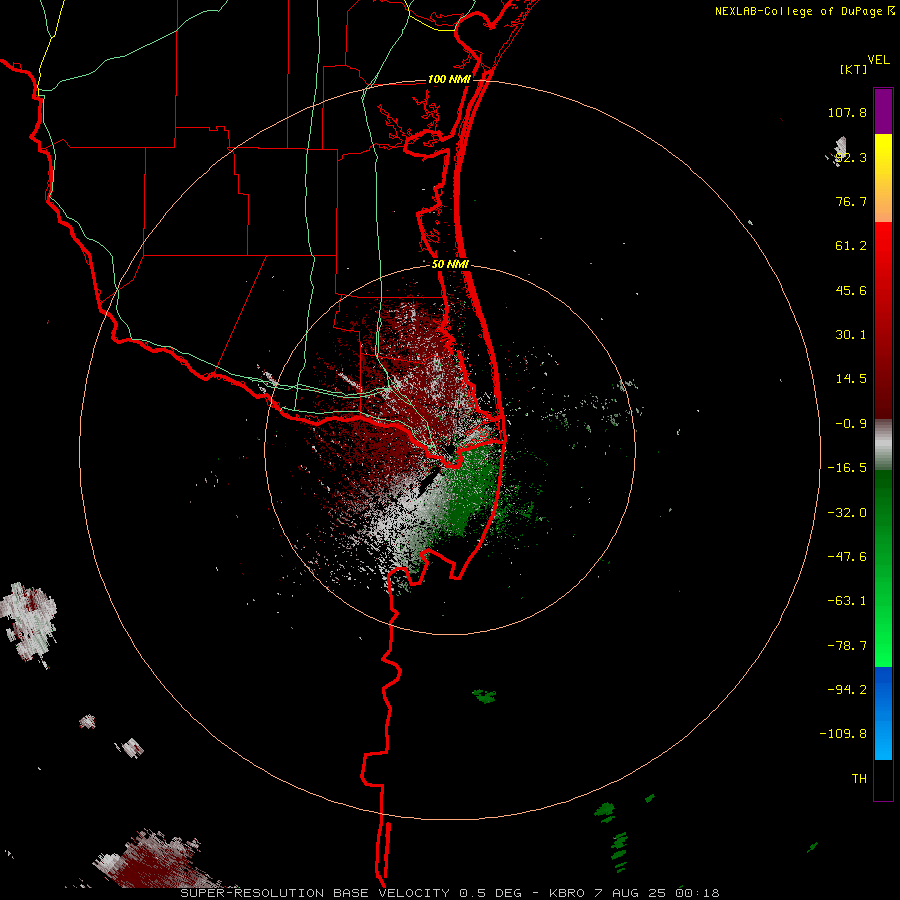The image size is (900, 900).
Task: Click the 50 NMI range ring label
Action: pyautogui.click(x=450, y=265)
